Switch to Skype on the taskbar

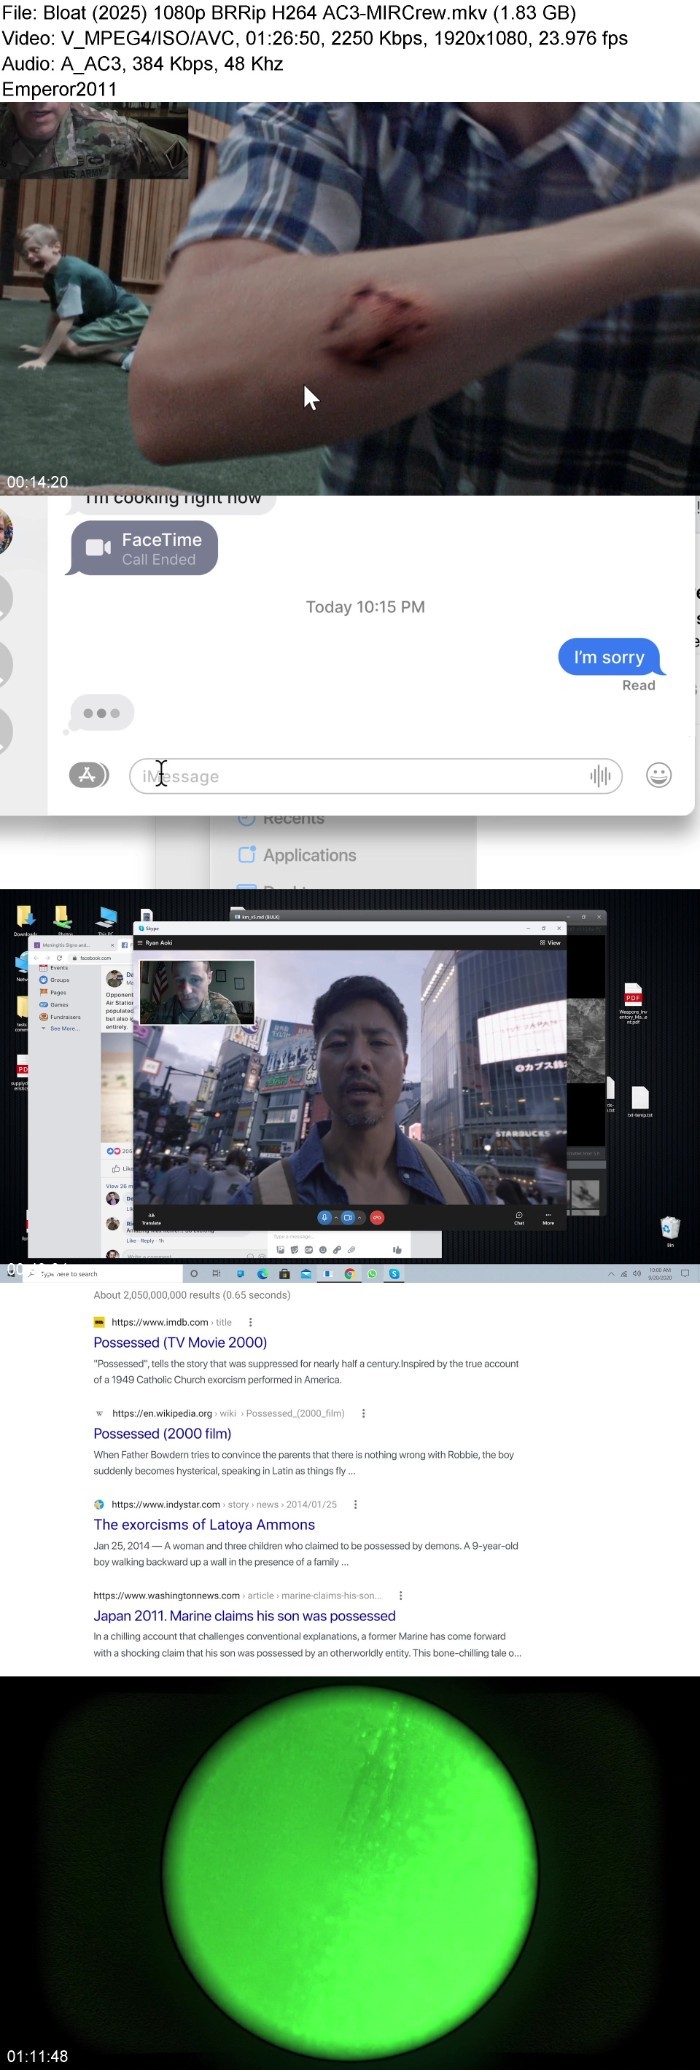[394, 1274]
